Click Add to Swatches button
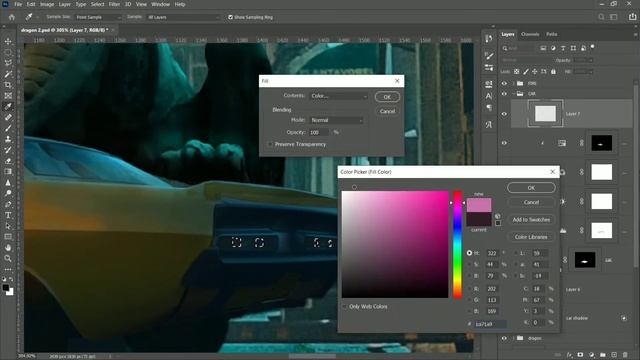This screenshot has width=640, height=360. 531,220
